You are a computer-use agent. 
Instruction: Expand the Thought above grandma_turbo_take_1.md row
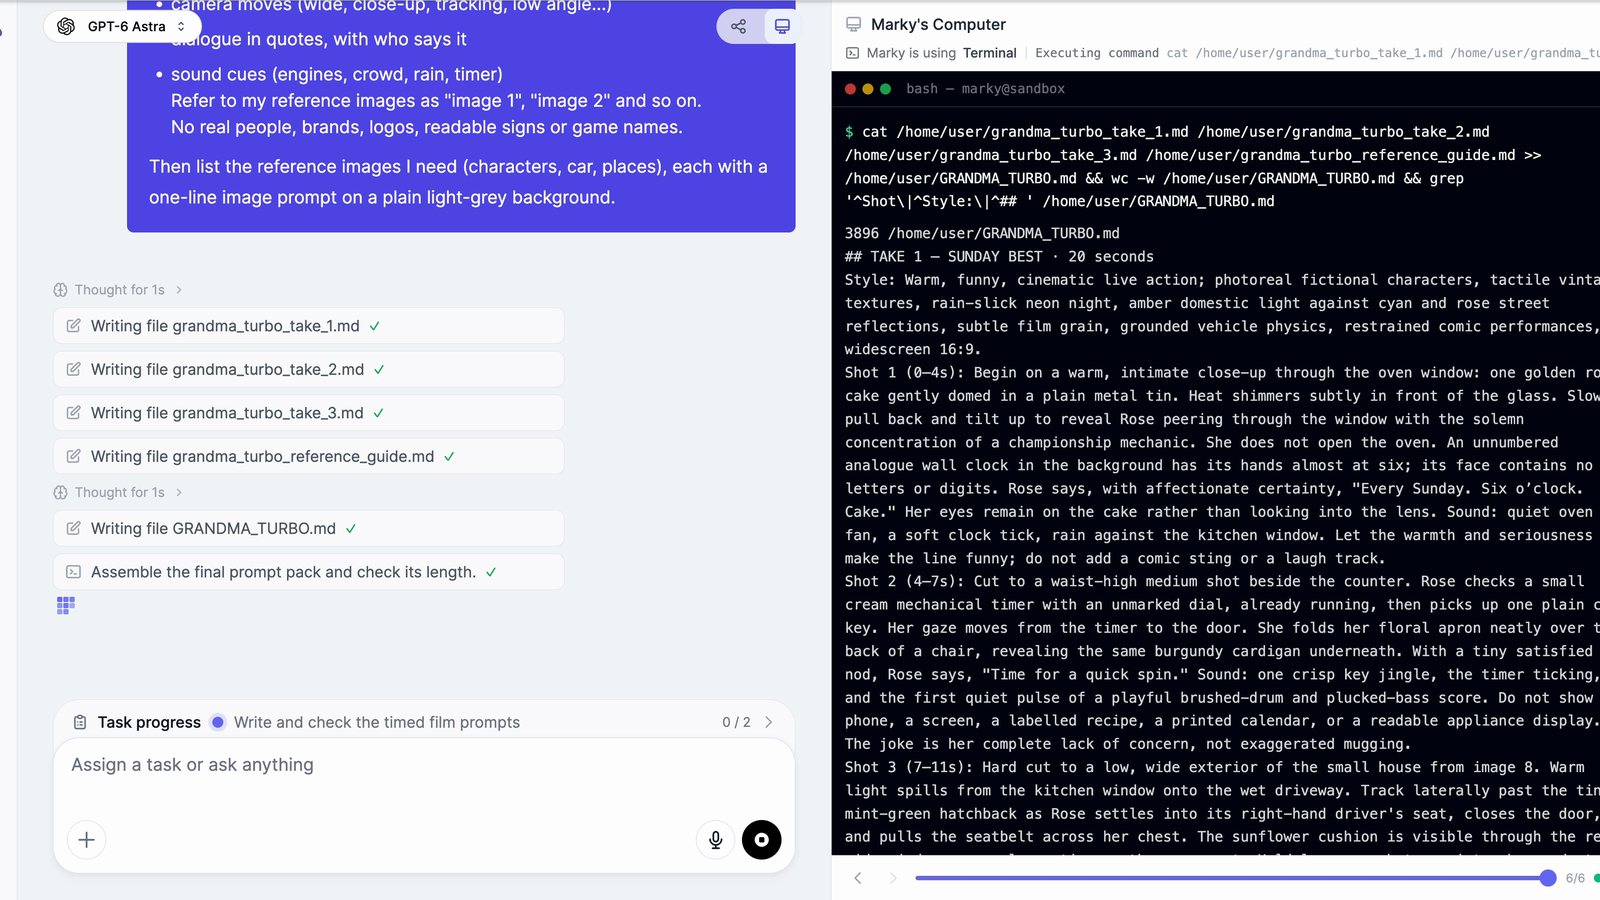(x=118, y=290)
